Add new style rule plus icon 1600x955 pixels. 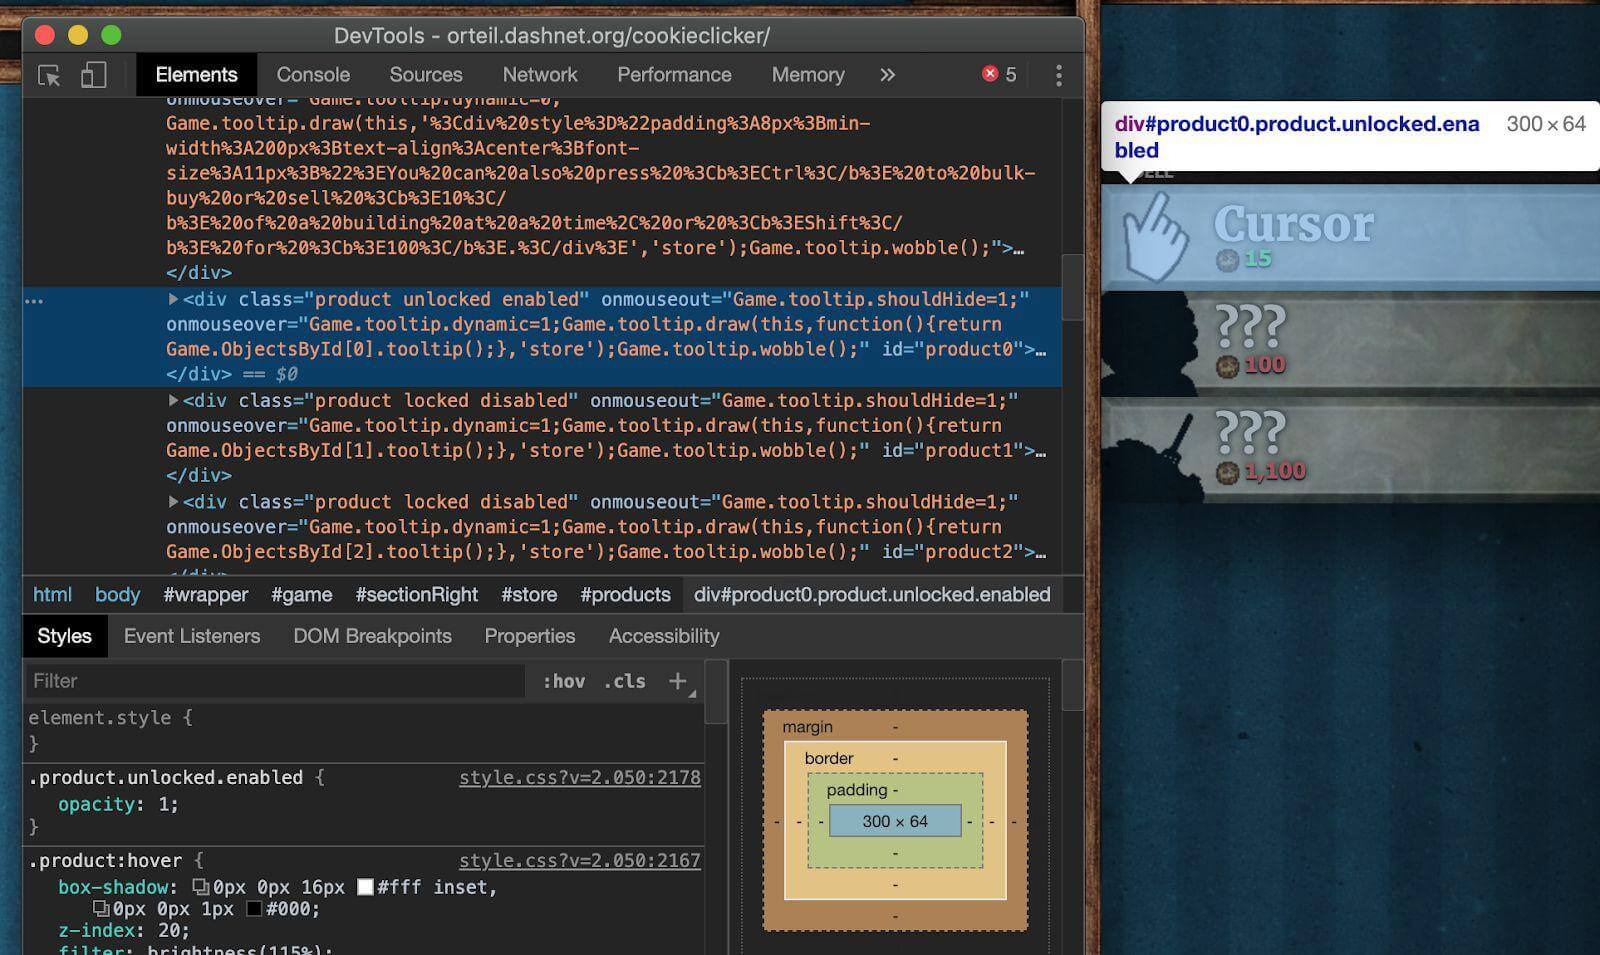click(678, 681)
